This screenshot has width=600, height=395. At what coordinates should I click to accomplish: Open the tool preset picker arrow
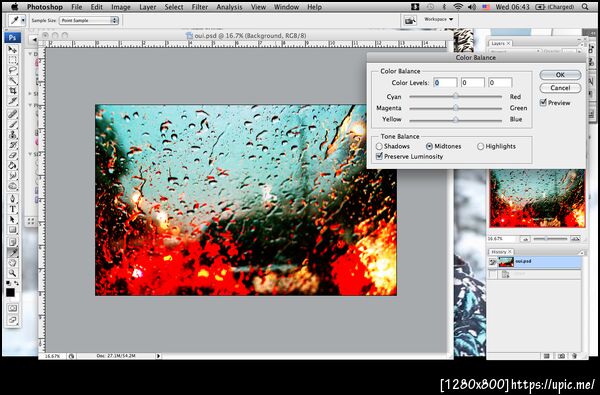(23, 20)
